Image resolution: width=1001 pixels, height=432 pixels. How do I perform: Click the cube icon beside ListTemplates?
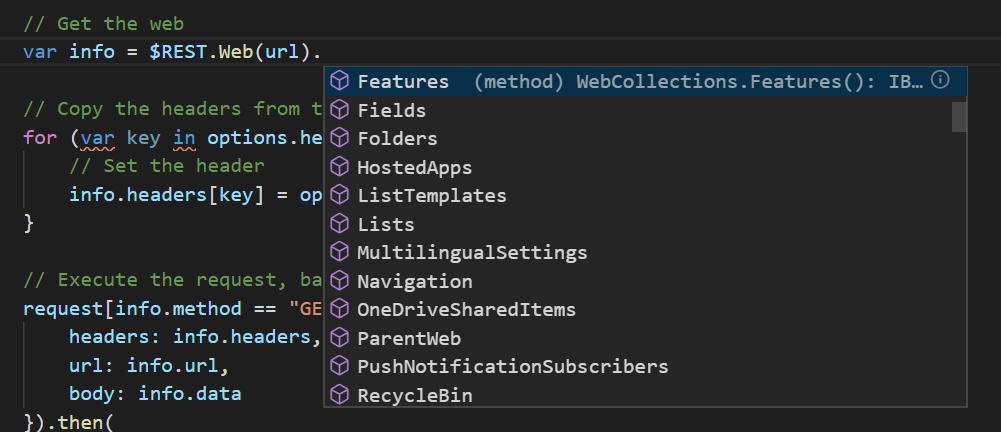[339, 195]
